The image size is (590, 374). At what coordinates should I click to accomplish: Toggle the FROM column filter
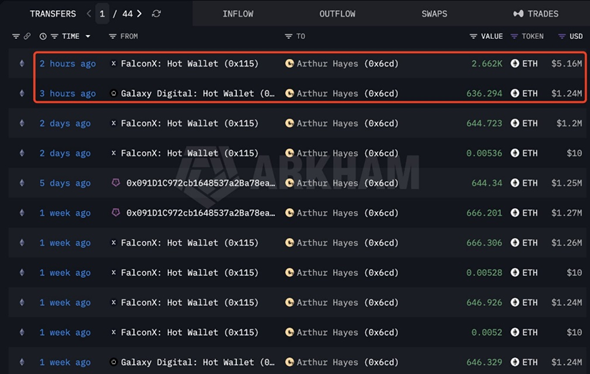[x=112, y=36]
